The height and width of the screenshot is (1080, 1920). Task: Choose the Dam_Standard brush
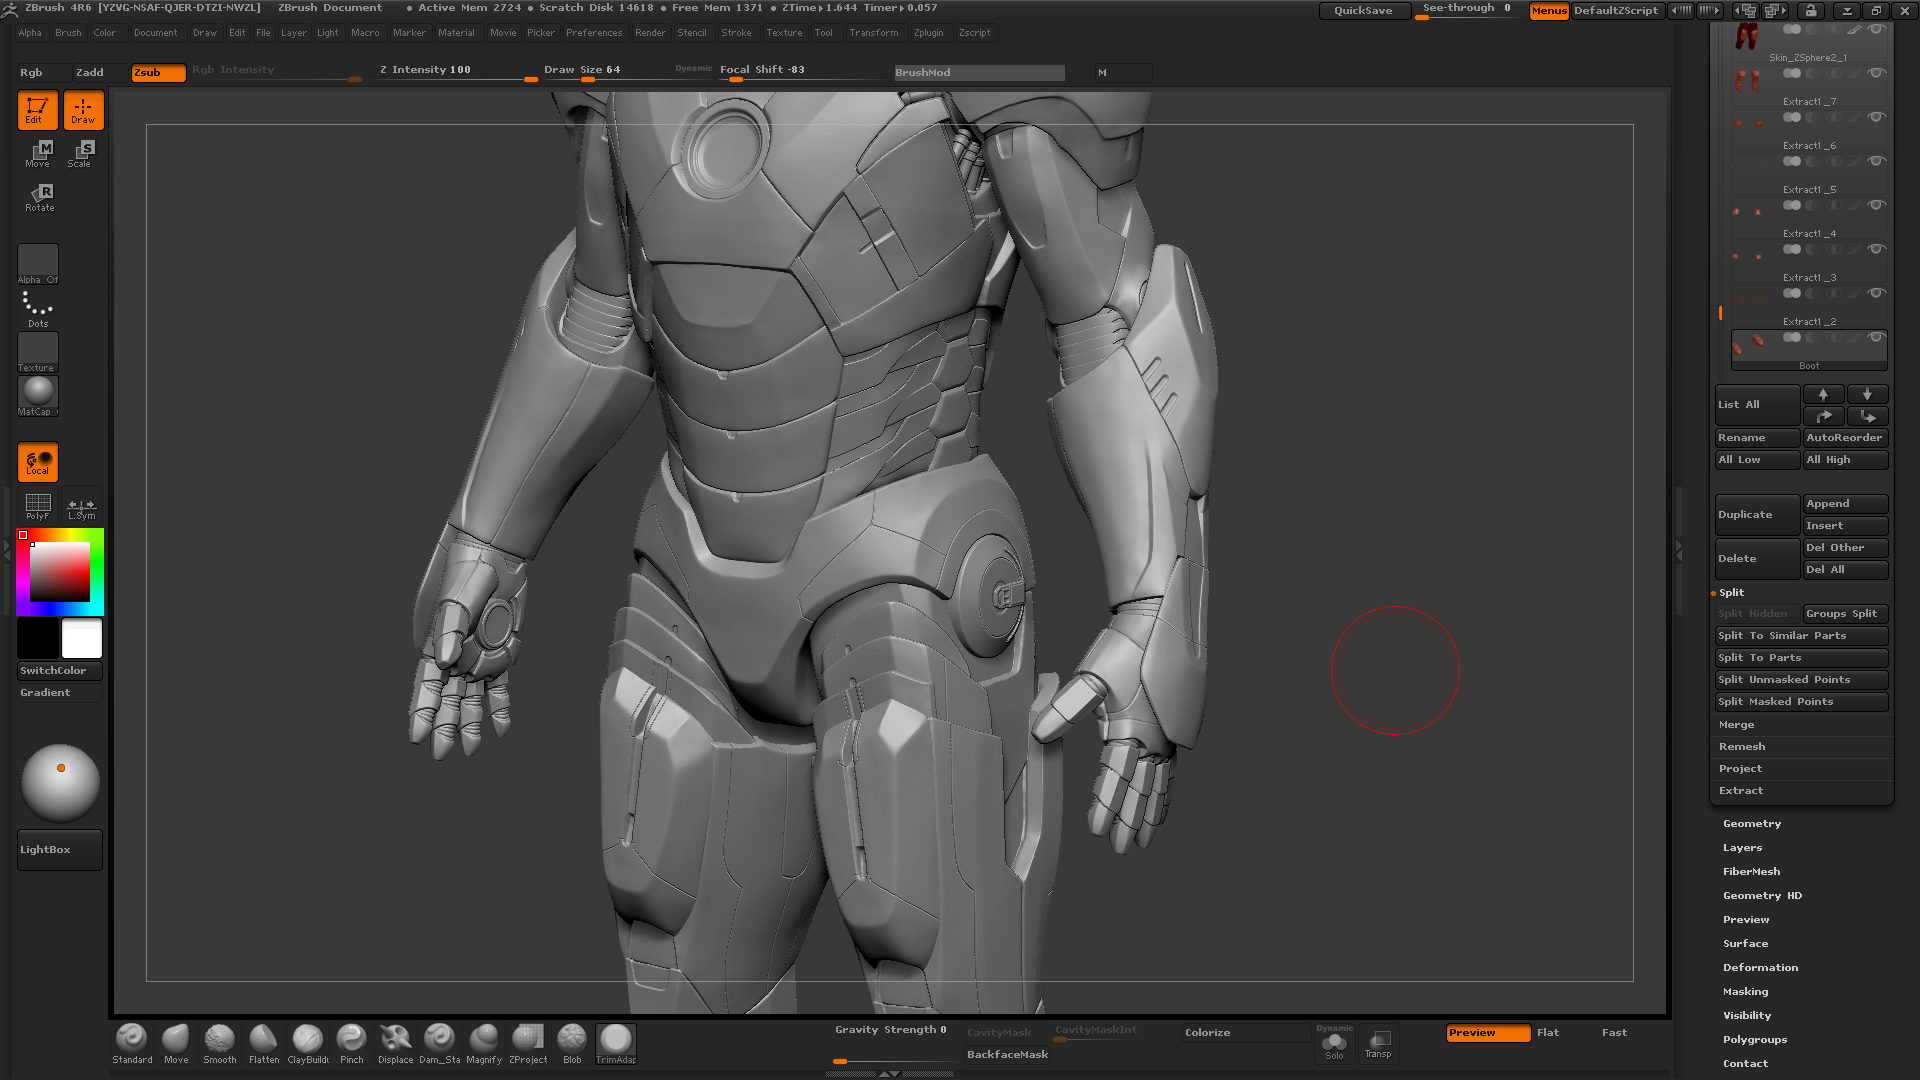pos(440,1044)
